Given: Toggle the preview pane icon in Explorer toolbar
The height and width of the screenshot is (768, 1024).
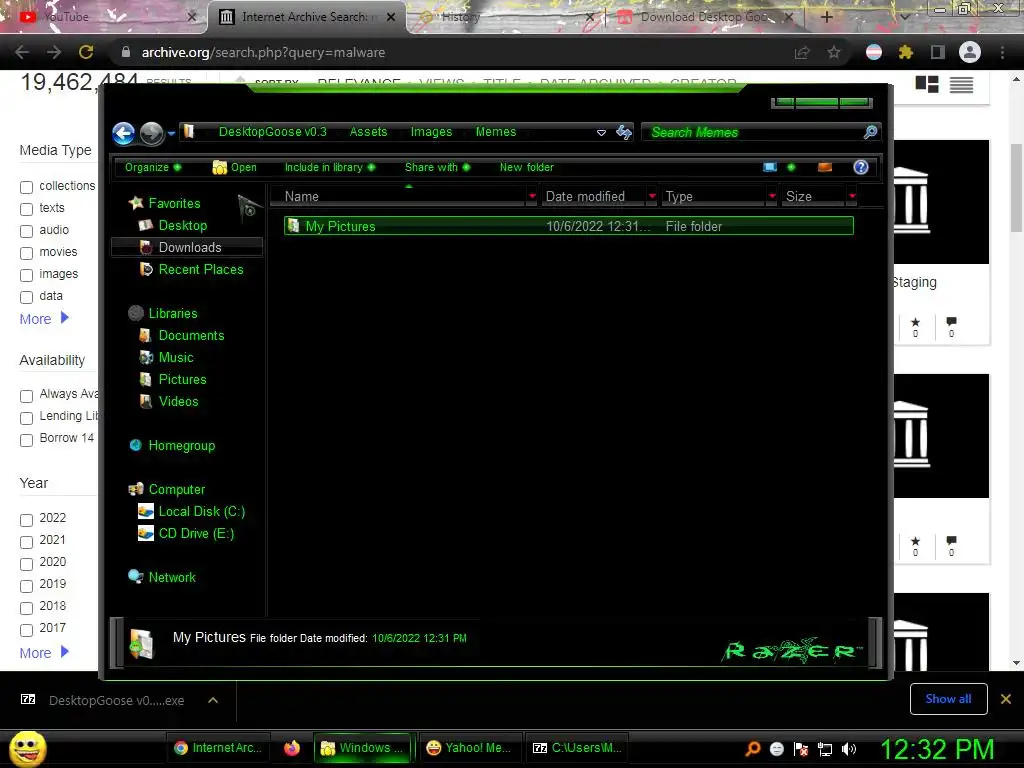Looking at the screenshot, I should coord(825,167).
